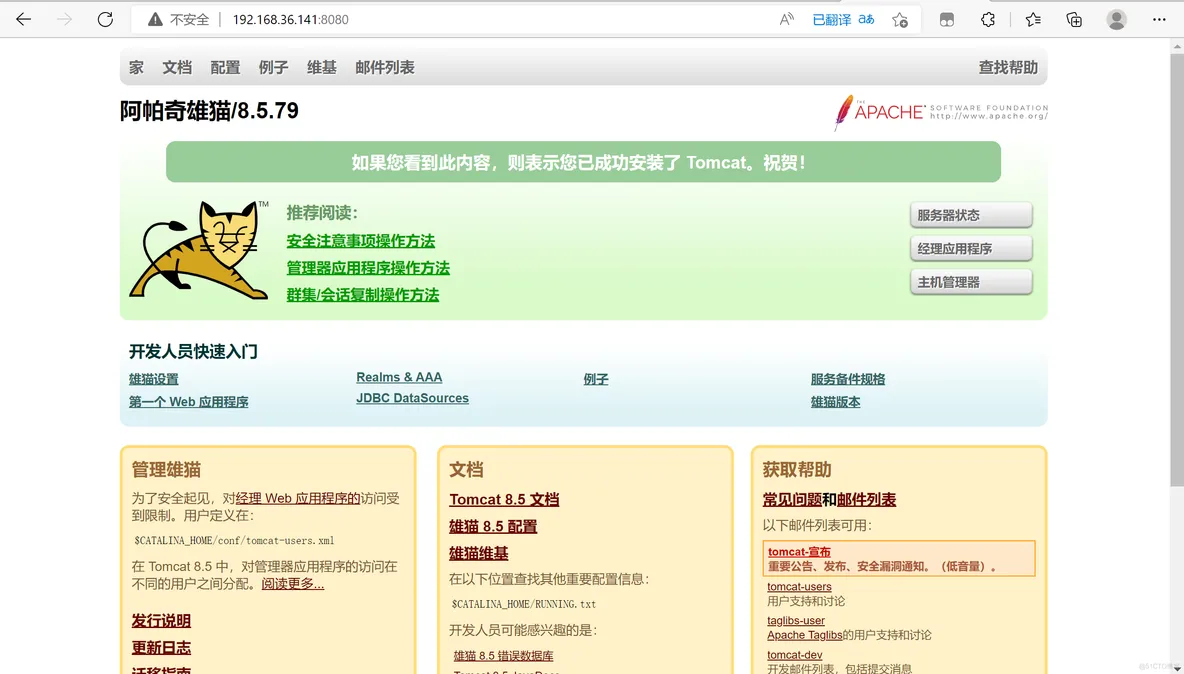
Task: Open Tomcat 8.5 文档 link
Action: tap(504, 500)
